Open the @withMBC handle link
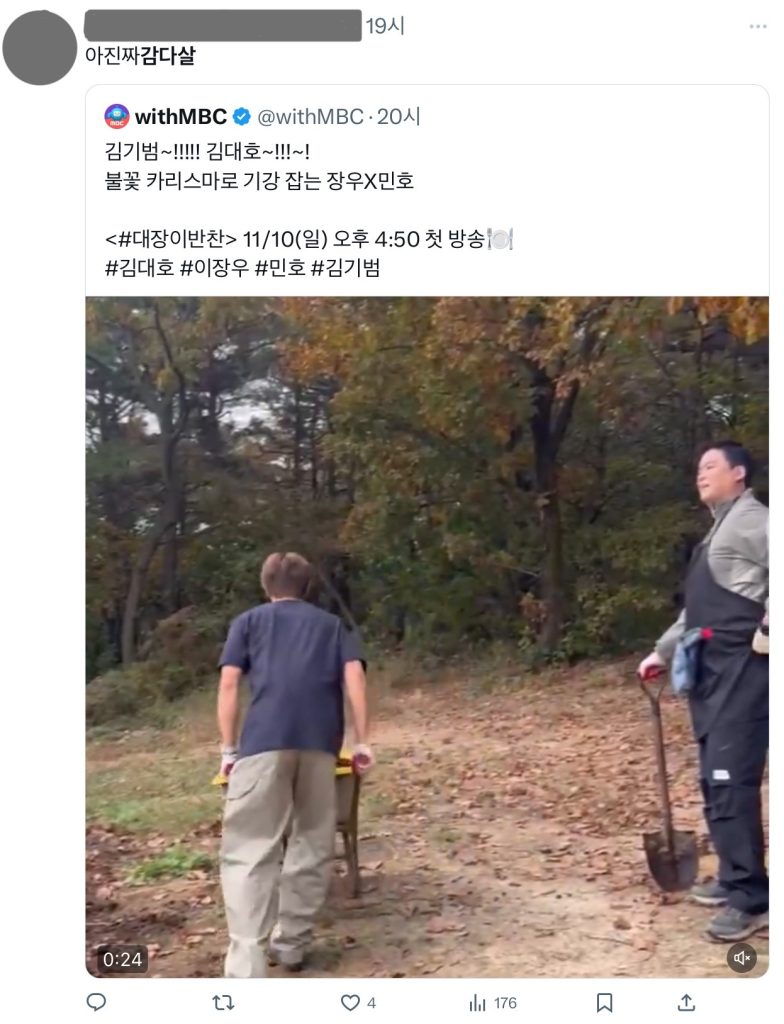The image size is (784, 1024). click(310, 117)
